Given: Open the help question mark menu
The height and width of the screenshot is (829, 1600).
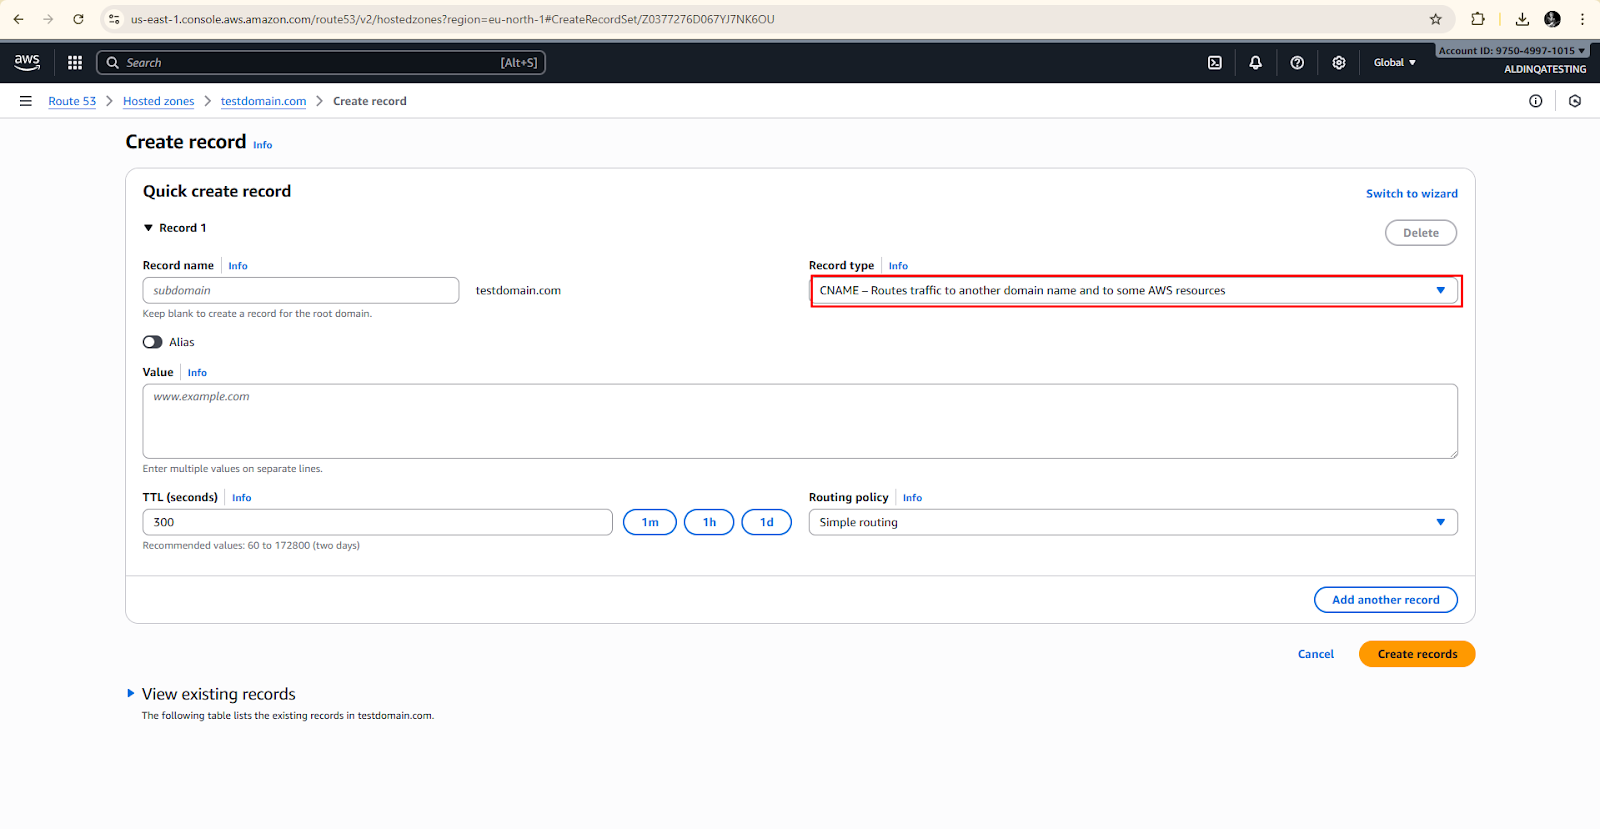Looking at the screenshot, I should click(x=1297, y=62).
